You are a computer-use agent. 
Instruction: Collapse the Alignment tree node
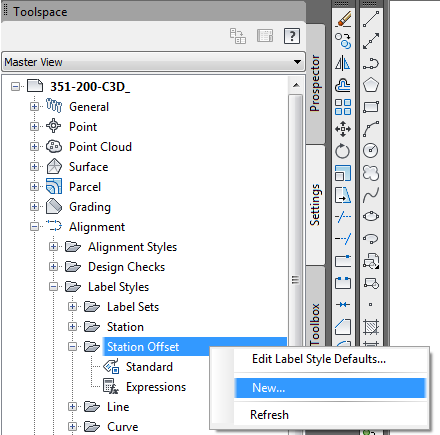tap(34, 227)
